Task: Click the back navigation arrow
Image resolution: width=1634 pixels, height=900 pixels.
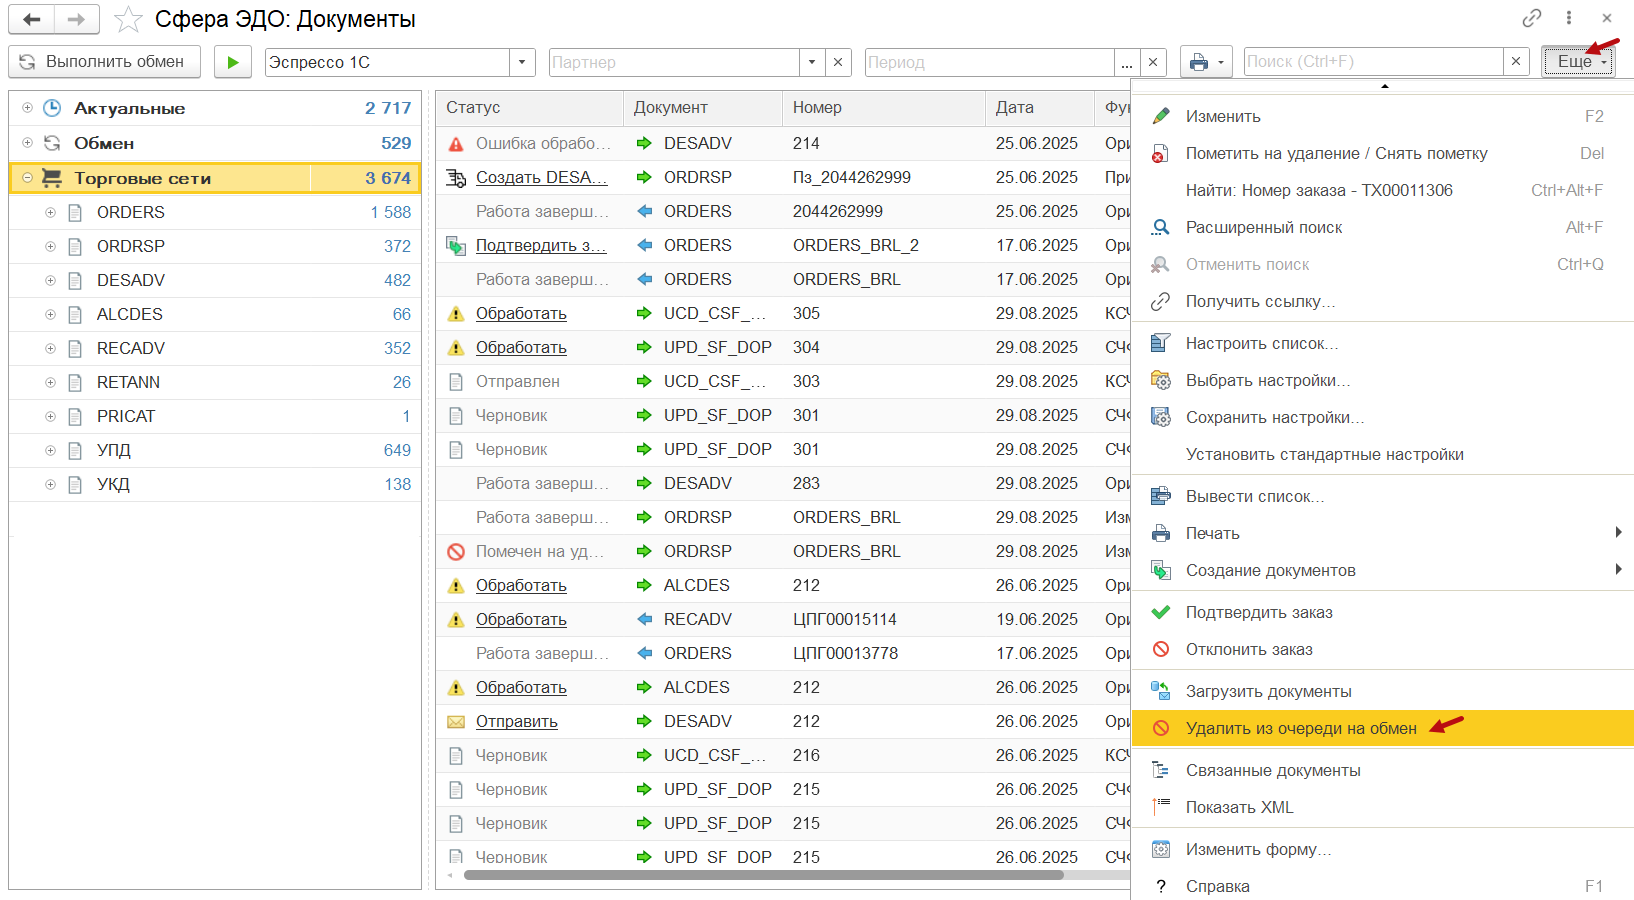Action: pos(32,19)
